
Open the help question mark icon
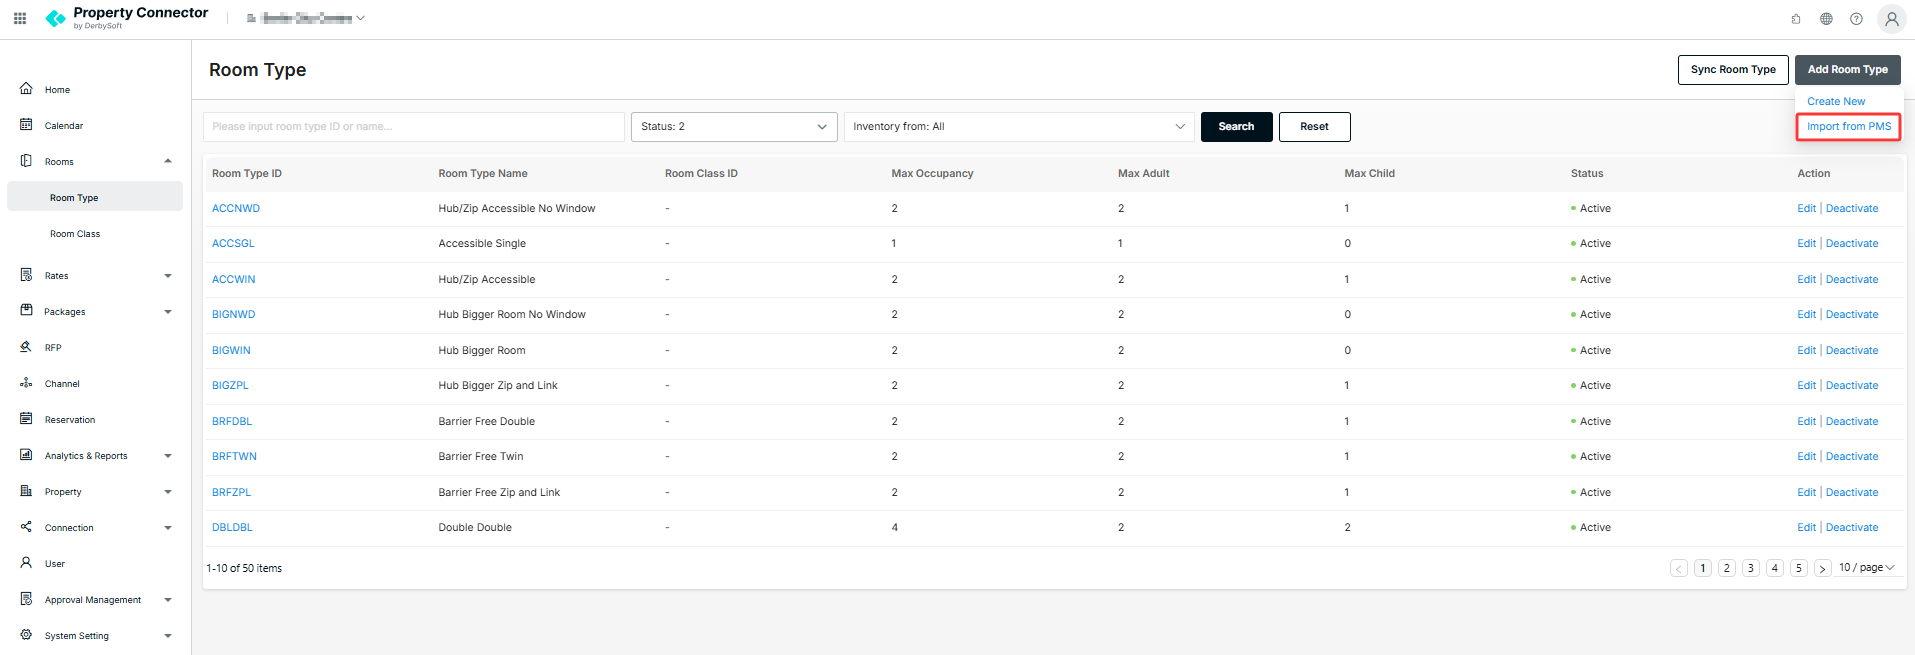pyautogui.click(x=1856, y=19)
